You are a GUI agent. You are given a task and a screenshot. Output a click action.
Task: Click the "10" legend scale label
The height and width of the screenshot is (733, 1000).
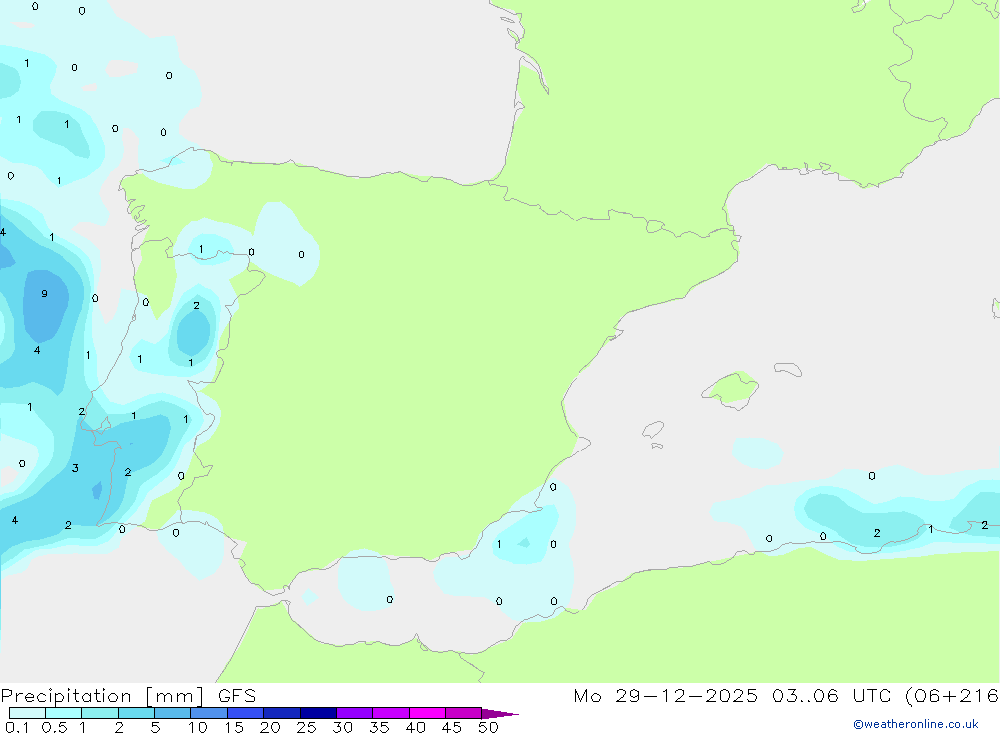[x=198, y=727]
